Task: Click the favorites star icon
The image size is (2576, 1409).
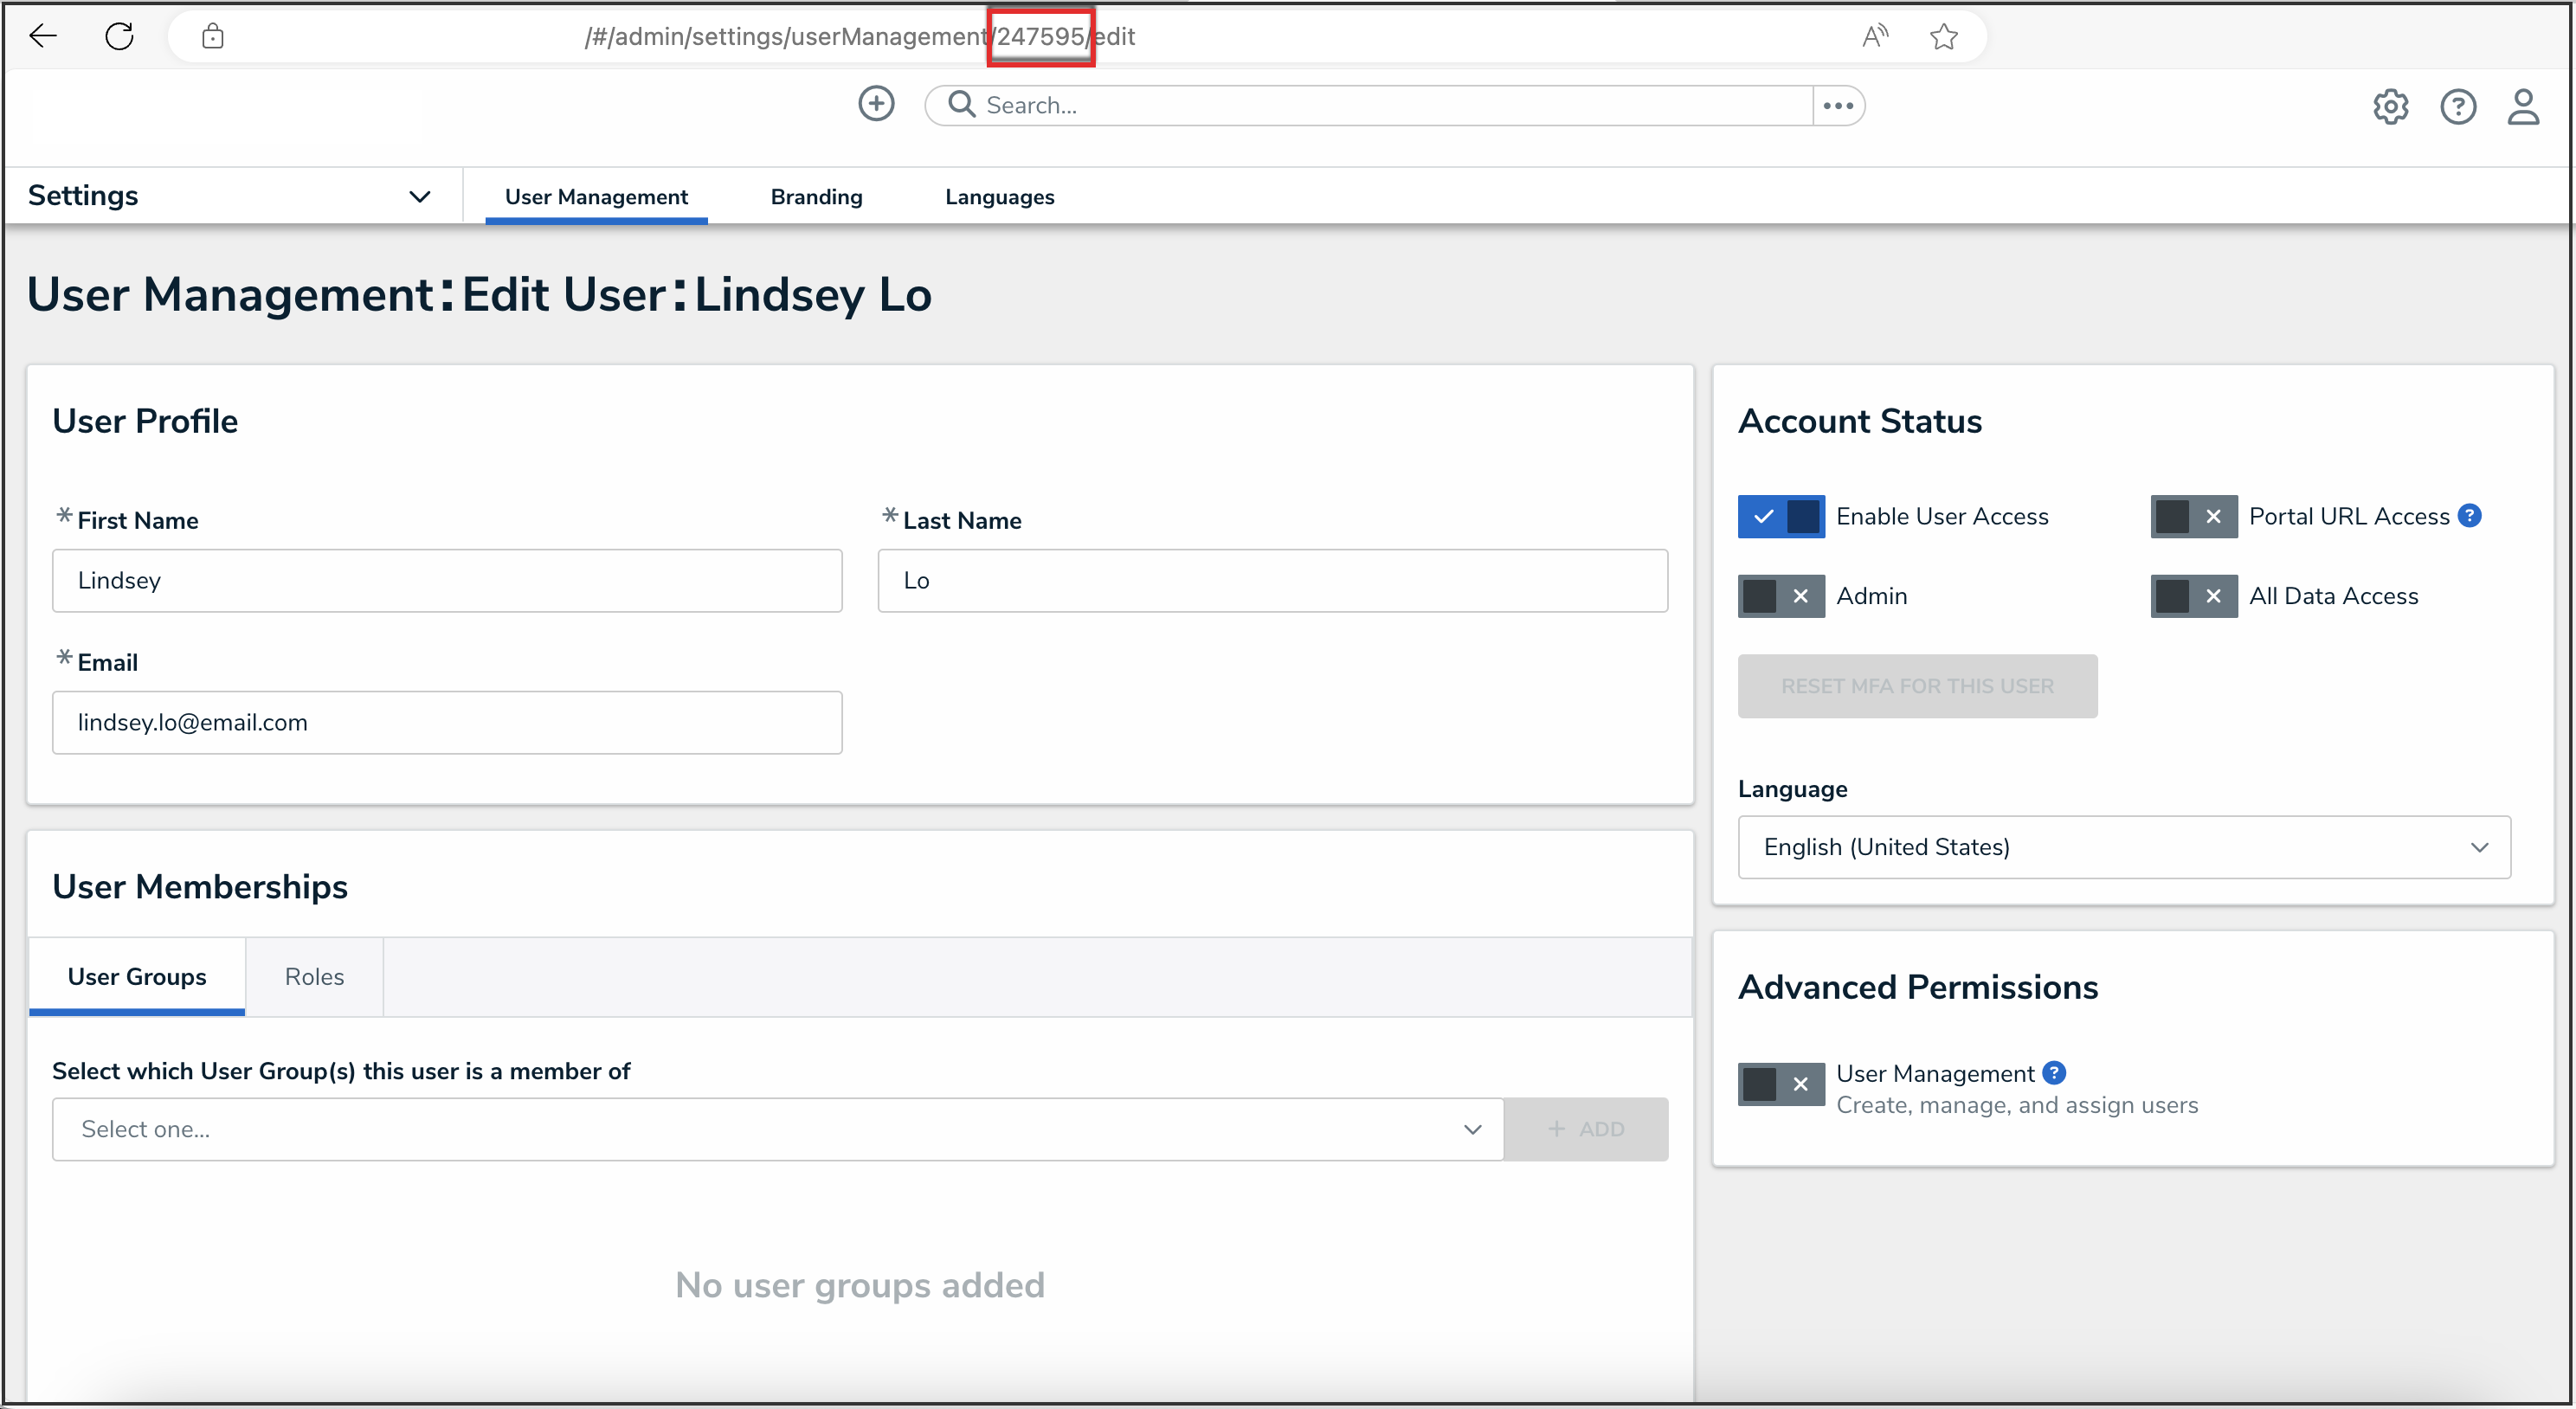Action: click(1943, 37)
